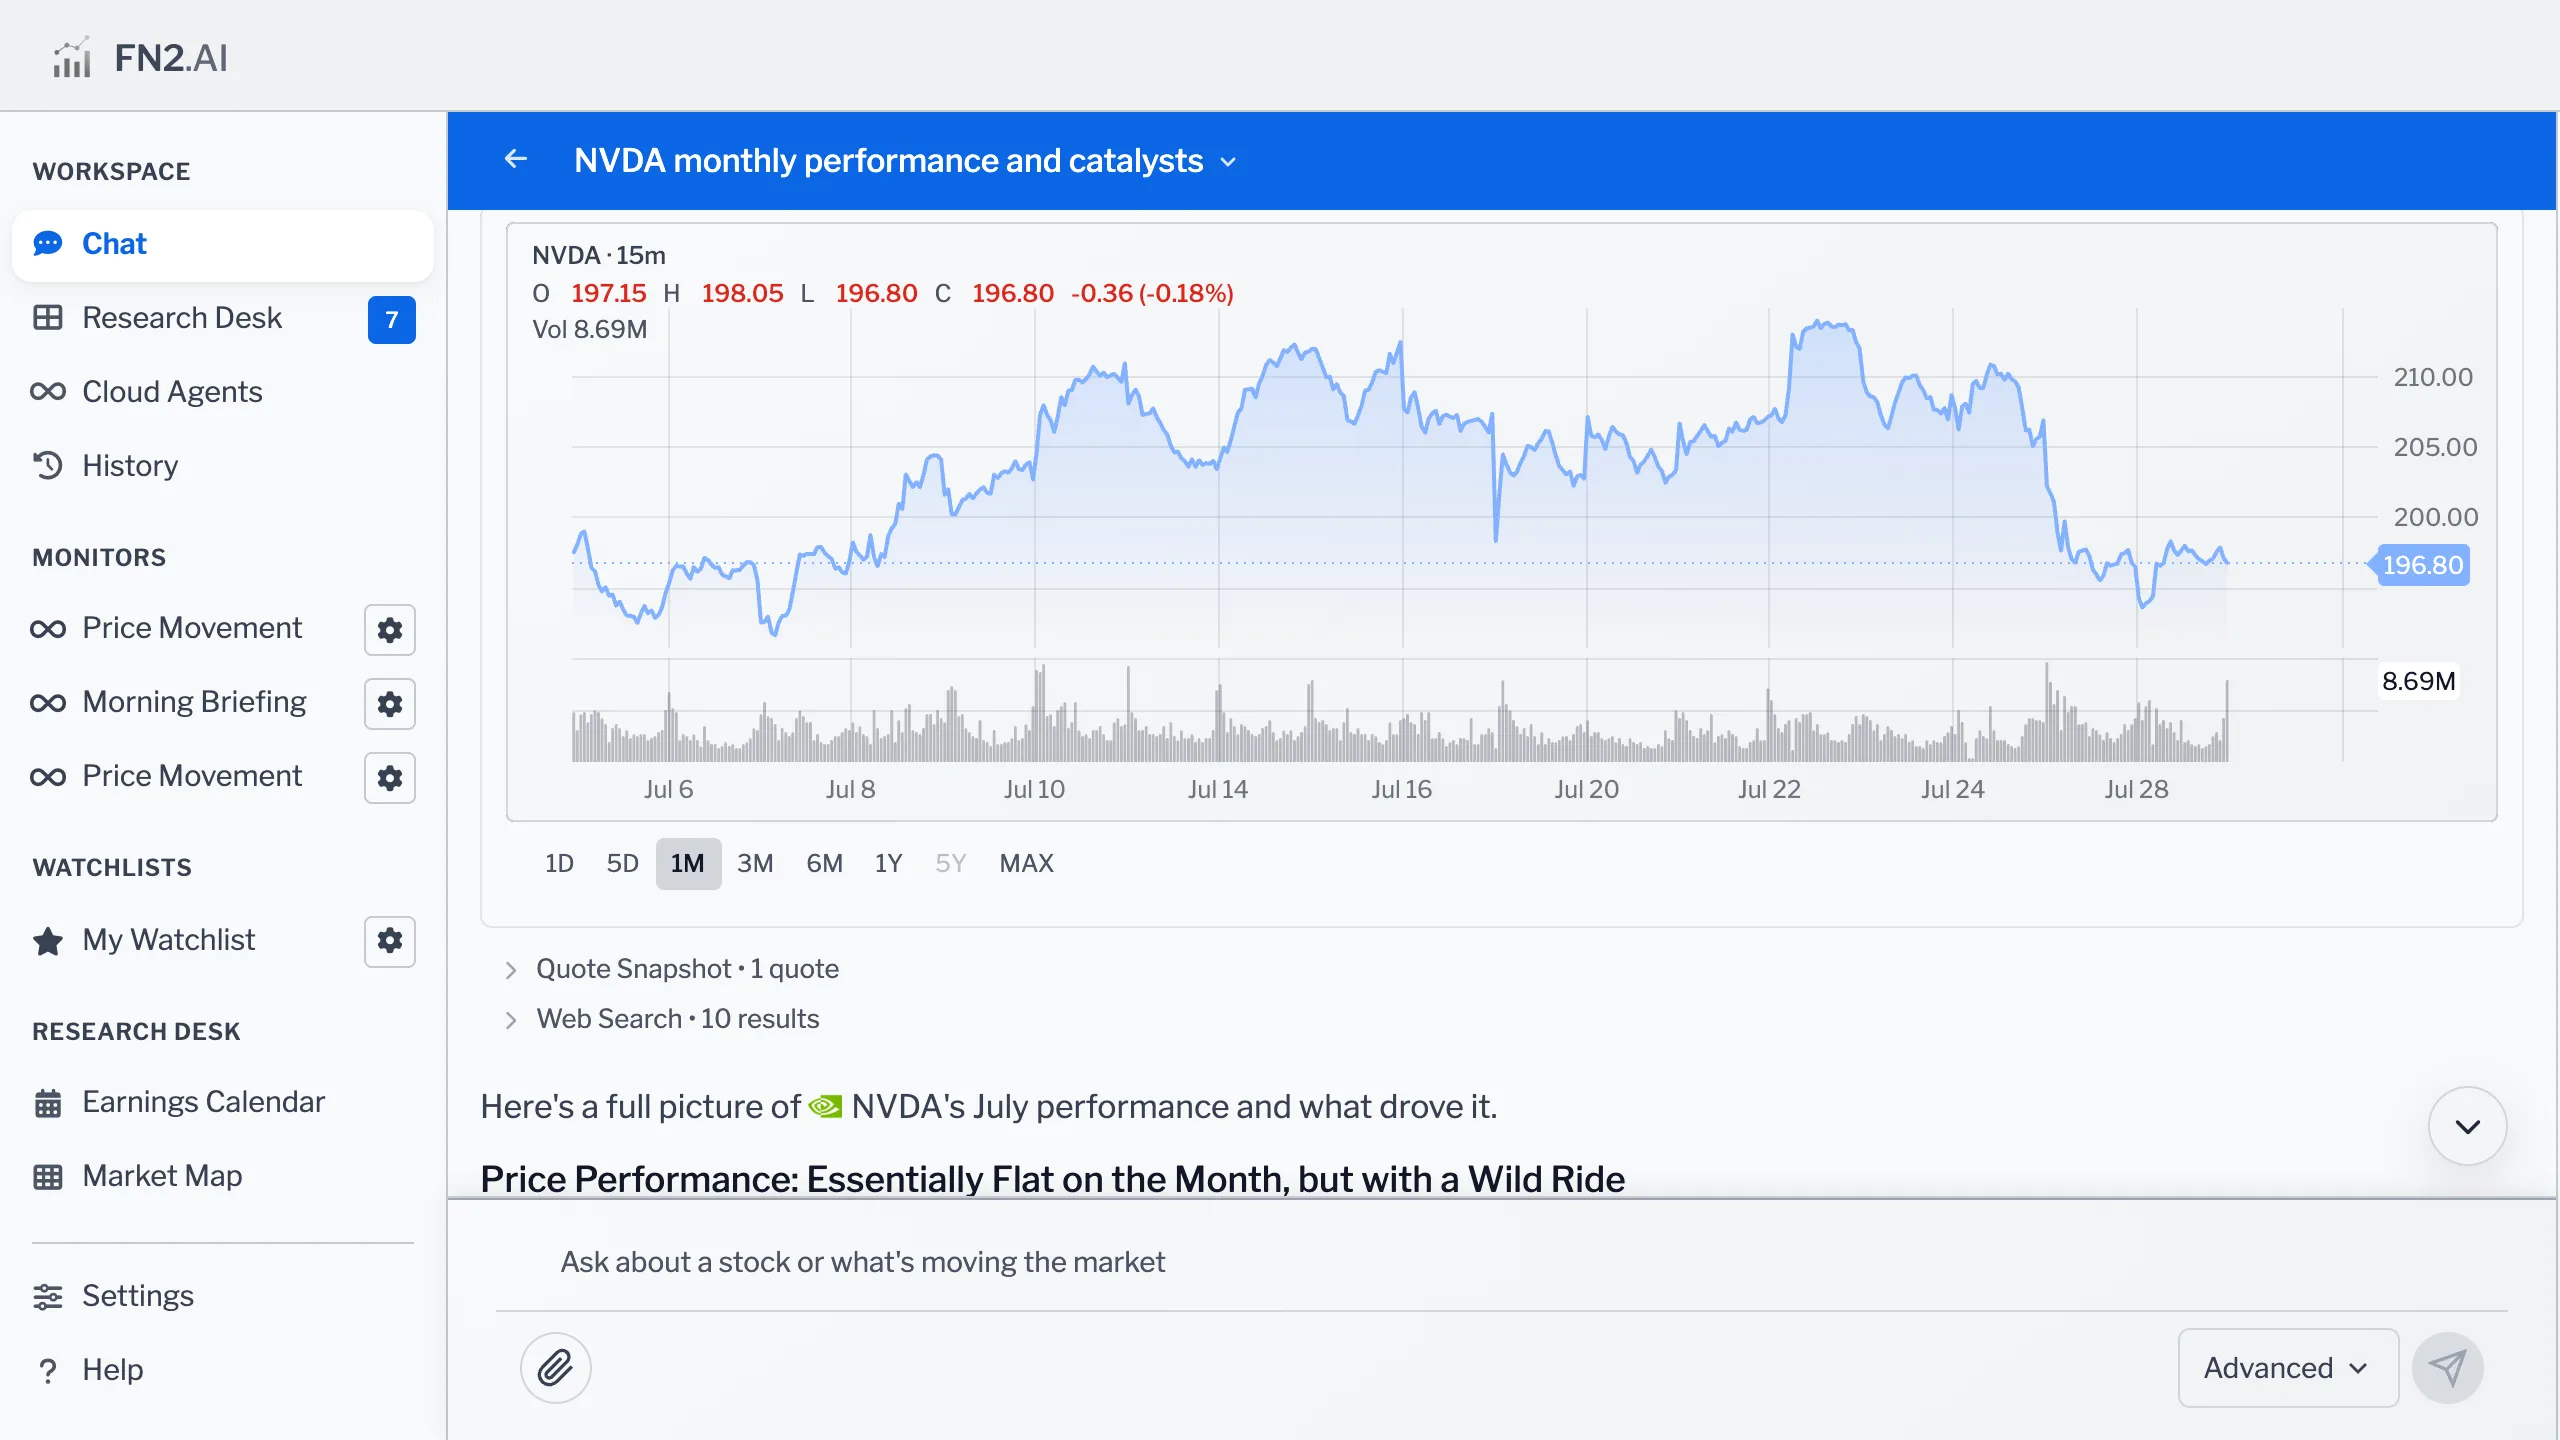Click infinity icon beside Morning Briefing

click(x=48, y=703)
